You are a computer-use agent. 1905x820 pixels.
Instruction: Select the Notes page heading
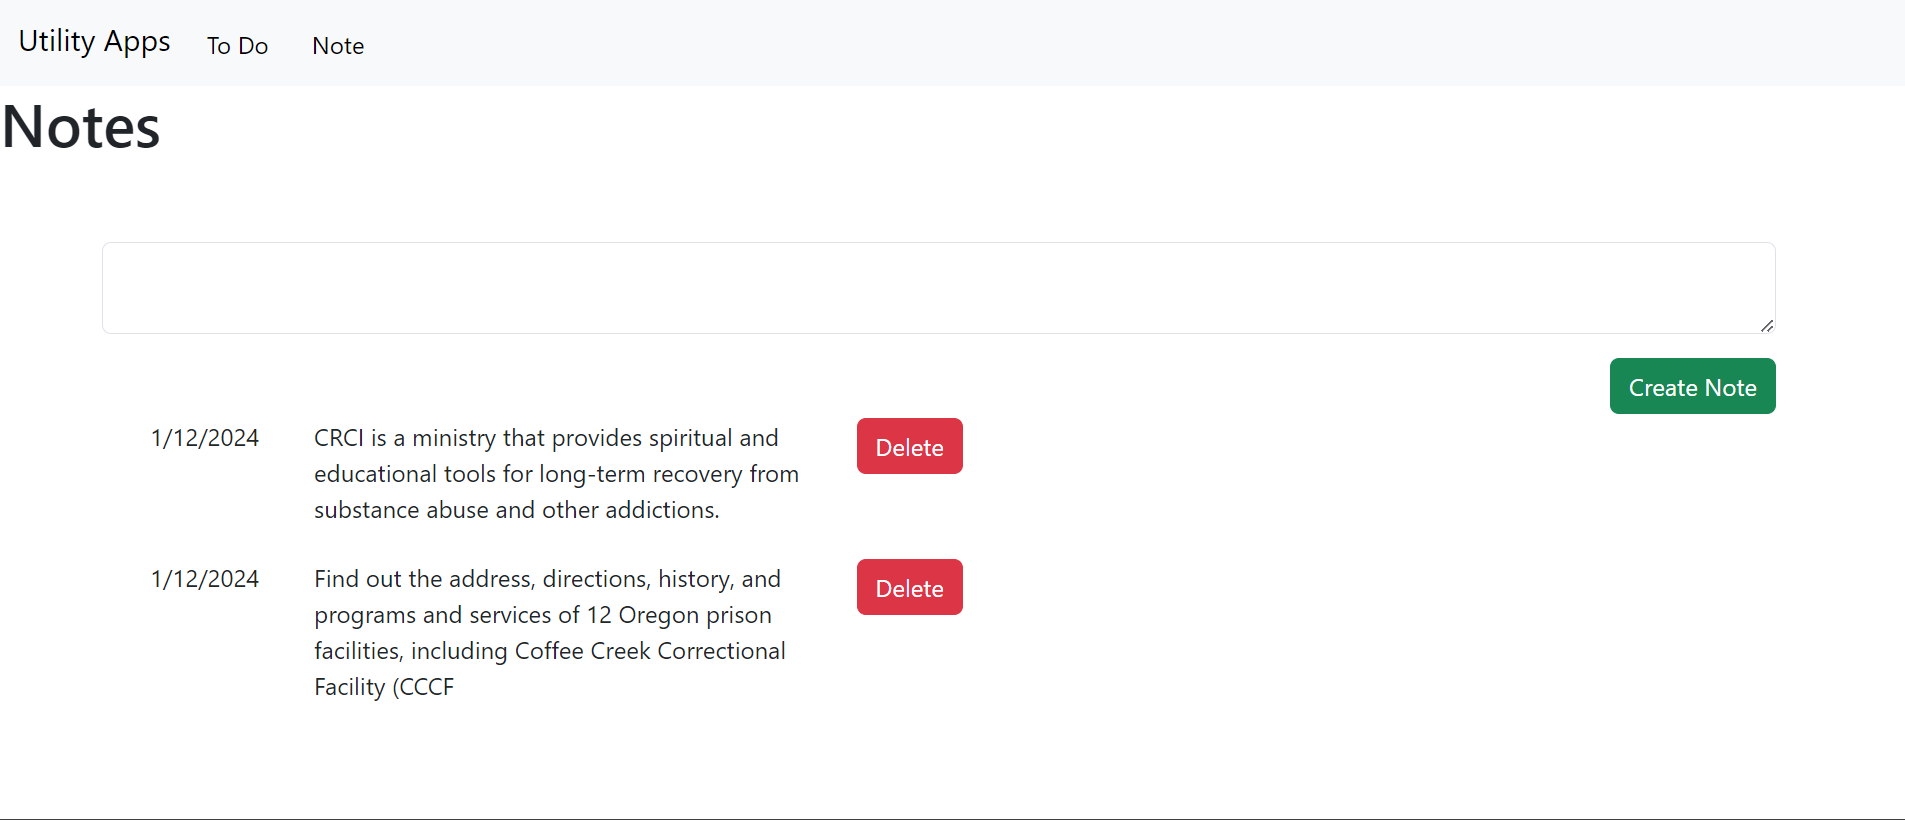[81, 127]
